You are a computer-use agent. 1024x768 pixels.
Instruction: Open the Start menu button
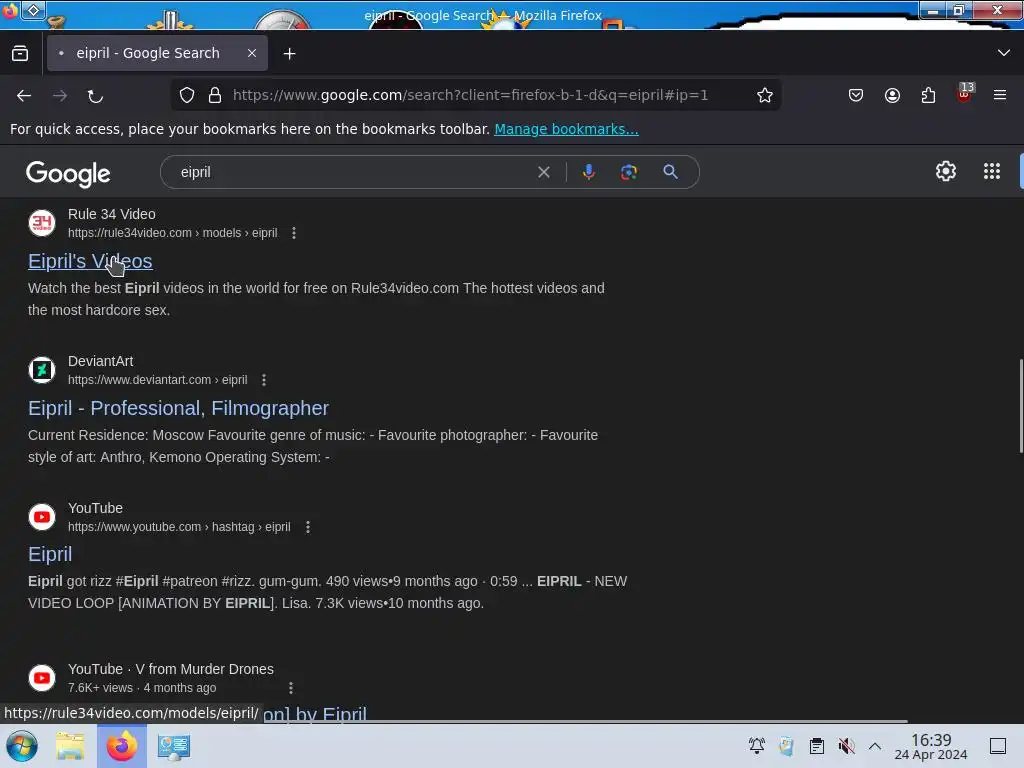click(x=21, y=746)
